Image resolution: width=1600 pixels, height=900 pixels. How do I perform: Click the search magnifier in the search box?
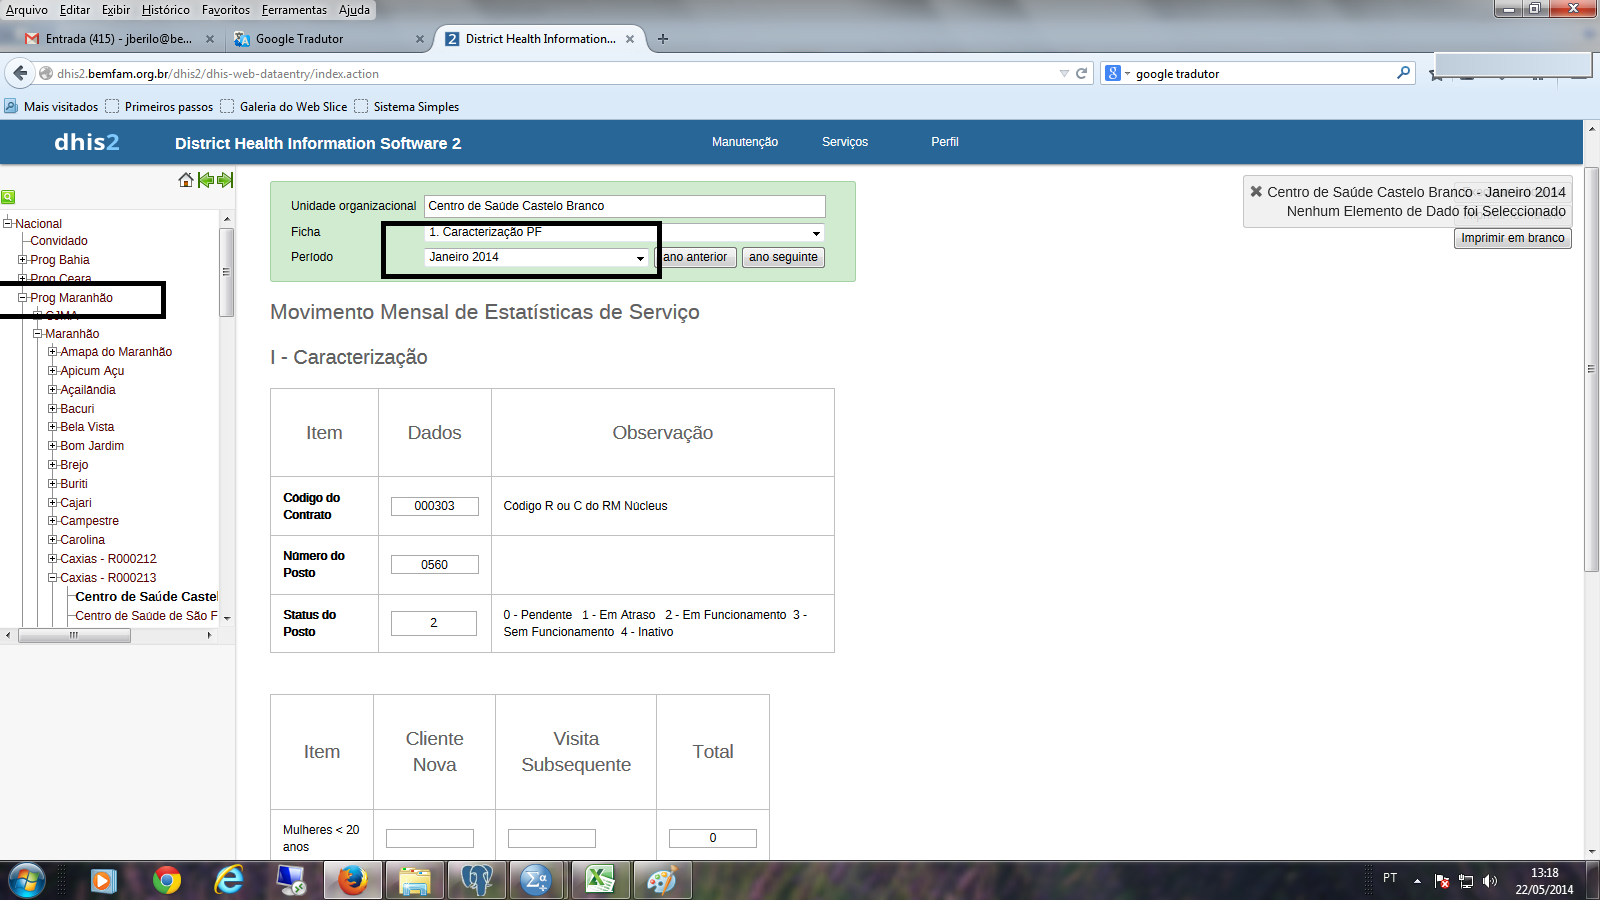tap(1403, 73)
